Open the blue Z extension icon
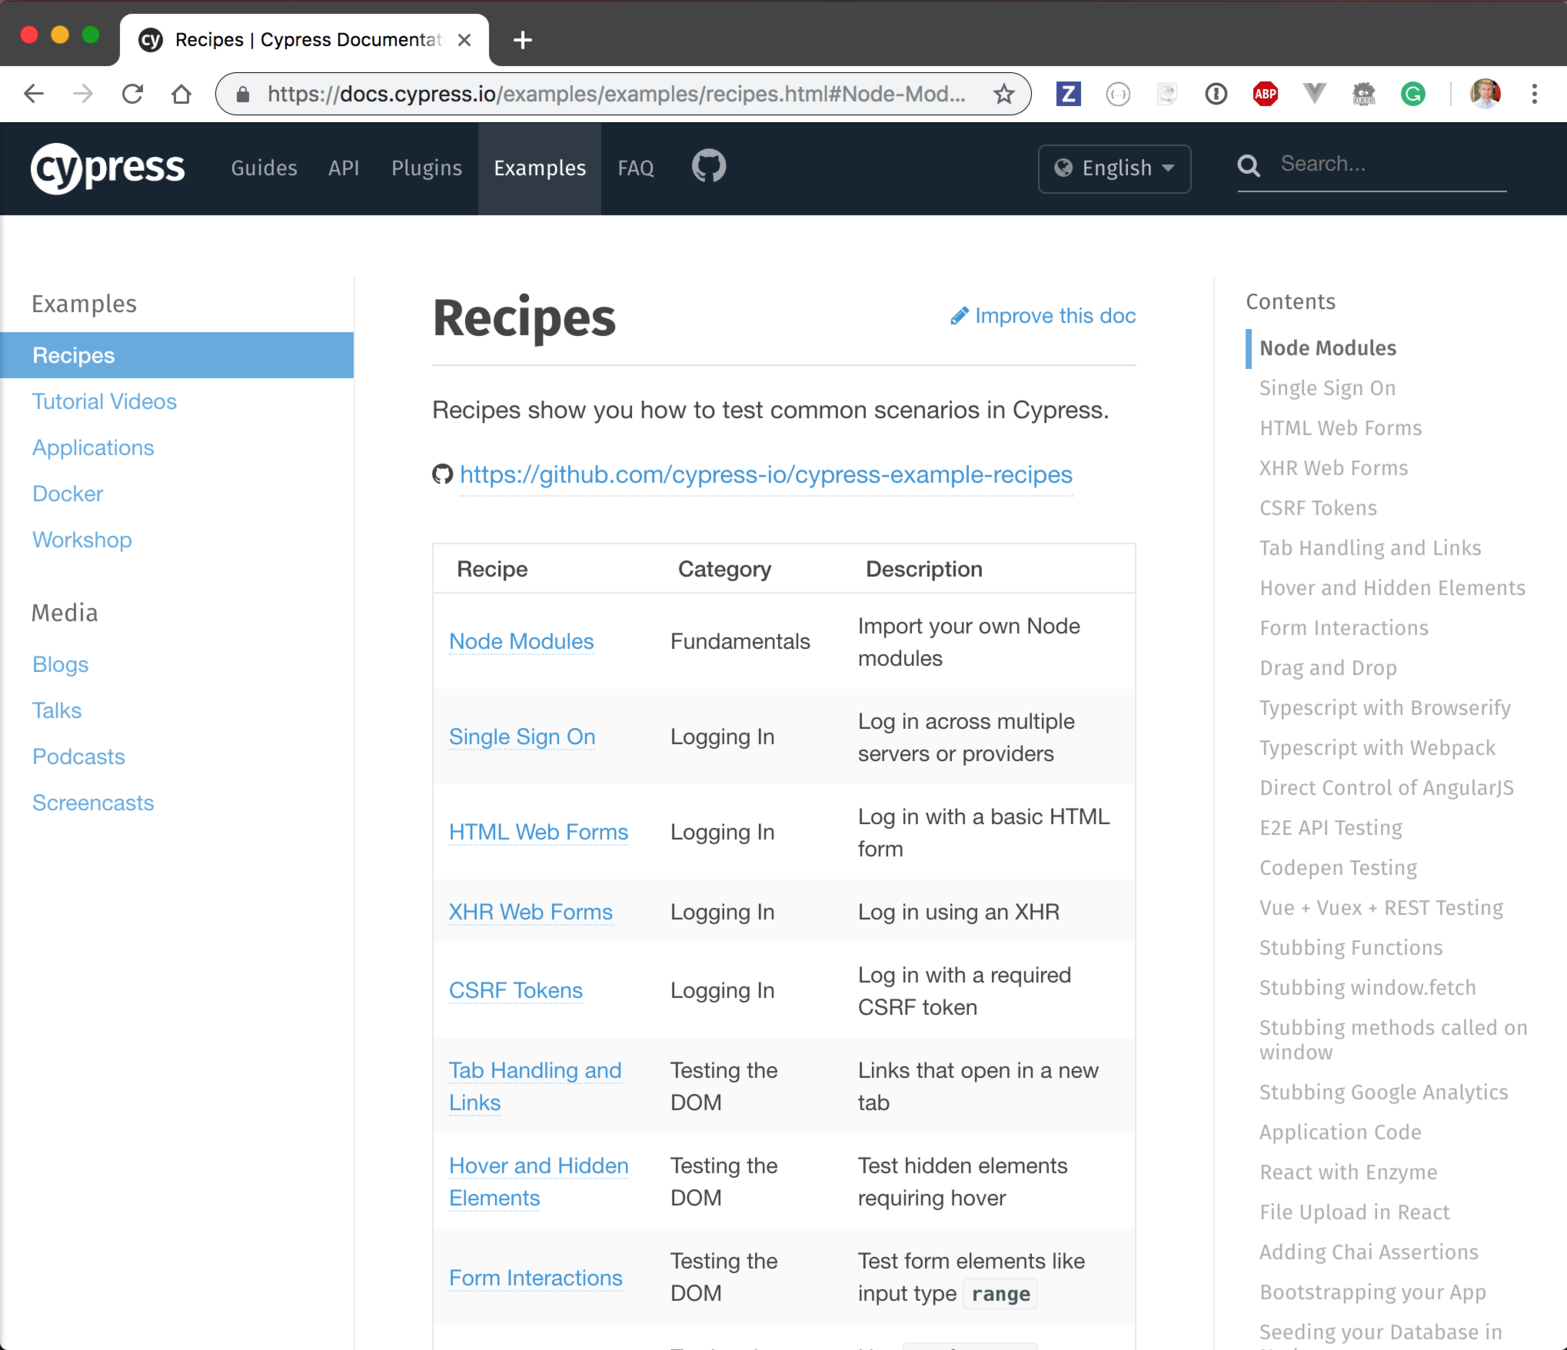Screen dimensions: 1567x1350 pyautogui.click(x=1068, y=94)
